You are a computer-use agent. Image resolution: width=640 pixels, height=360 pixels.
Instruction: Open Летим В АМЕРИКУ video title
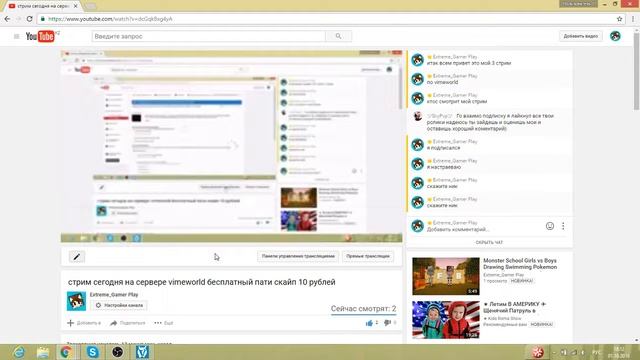(x=514, y=307)
